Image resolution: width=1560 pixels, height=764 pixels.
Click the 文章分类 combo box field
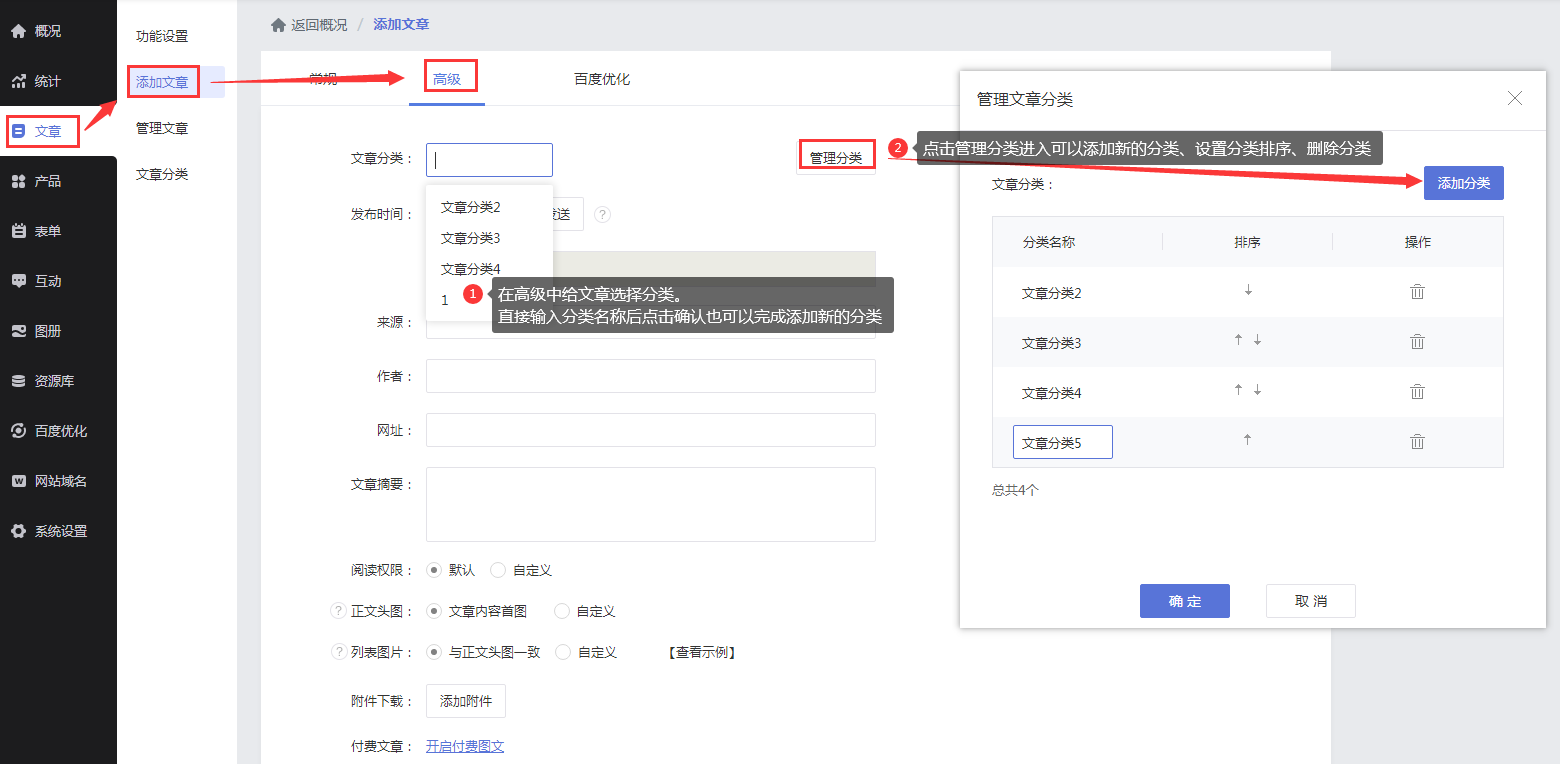[489, 160]
